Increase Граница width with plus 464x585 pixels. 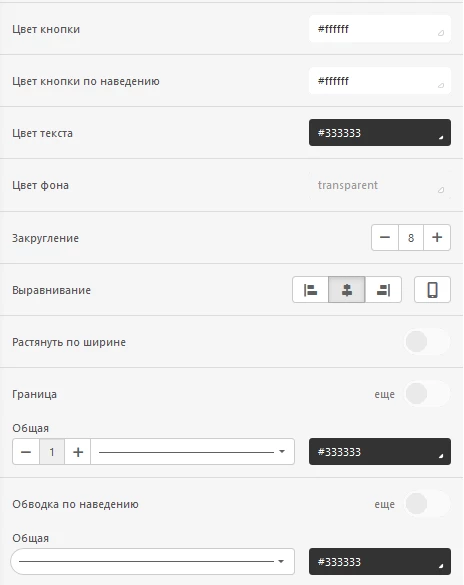tap(78, 452)
